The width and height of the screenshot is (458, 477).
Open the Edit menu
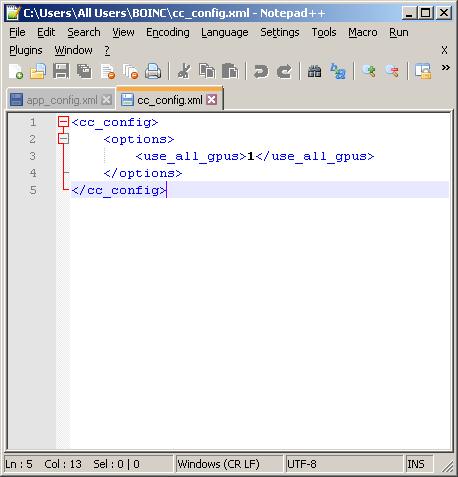[46, 32]
